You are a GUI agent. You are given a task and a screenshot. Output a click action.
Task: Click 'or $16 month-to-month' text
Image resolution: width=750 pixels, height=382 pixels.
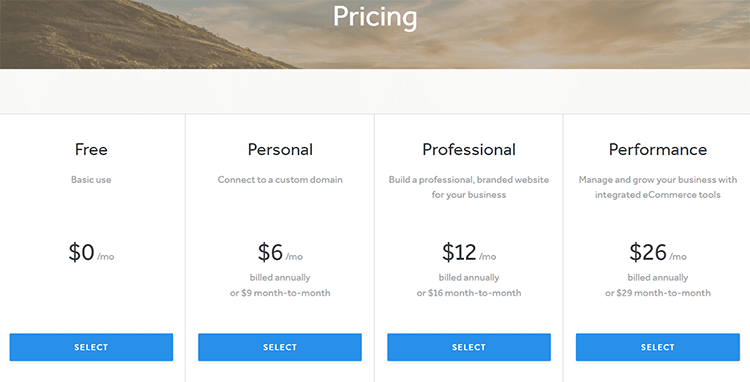pyautogui.click(x=469, y=293)
